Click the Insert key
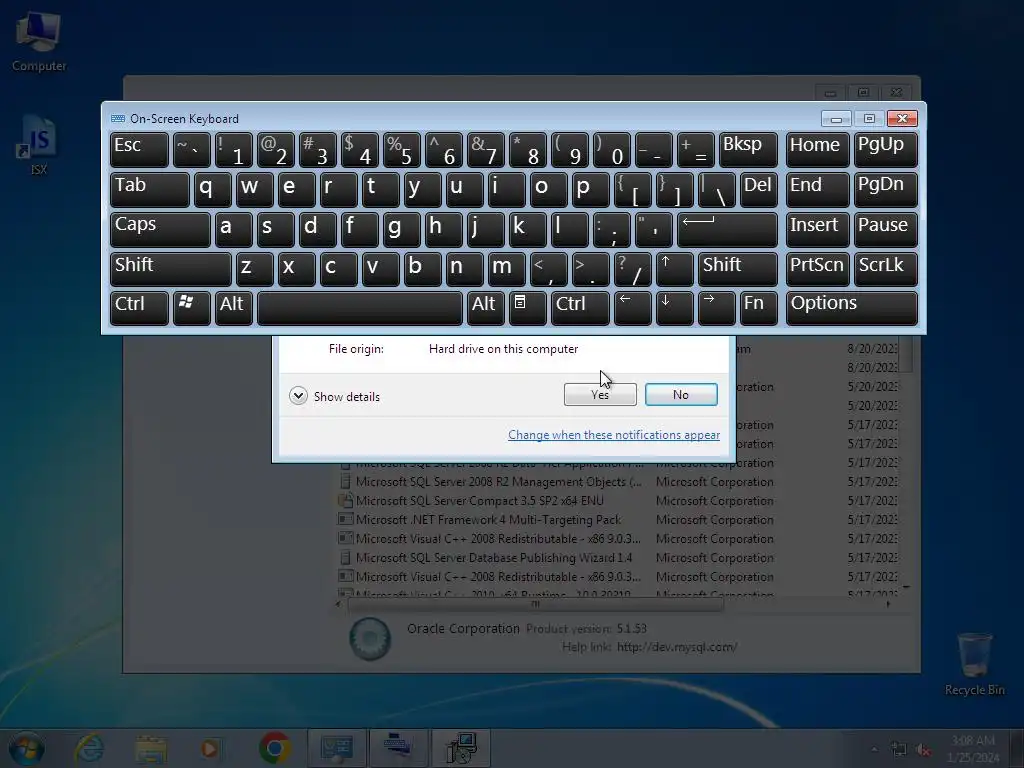 click(x=818, y=229)
